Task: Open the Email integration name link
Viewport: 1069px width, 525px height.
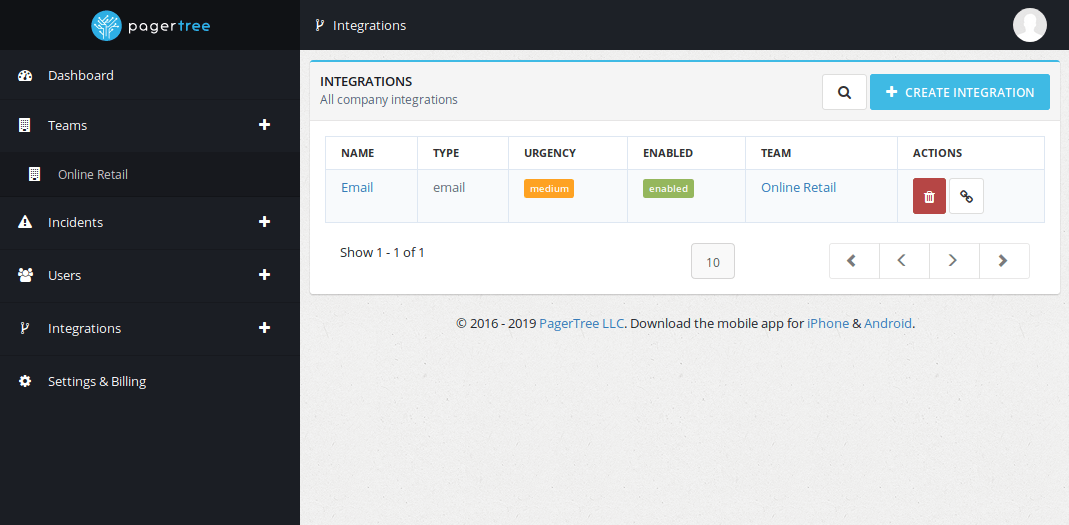Action: [357, 187]
